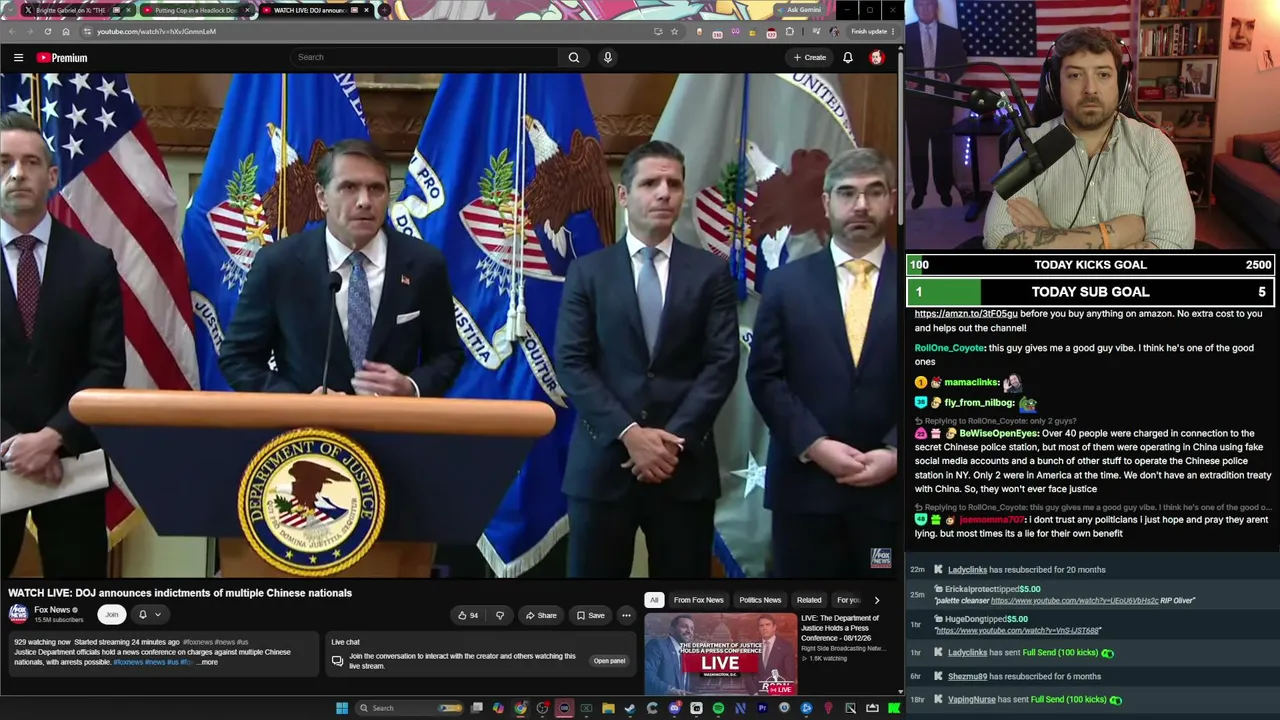Open YouTube notifications bell

[848, 58]
